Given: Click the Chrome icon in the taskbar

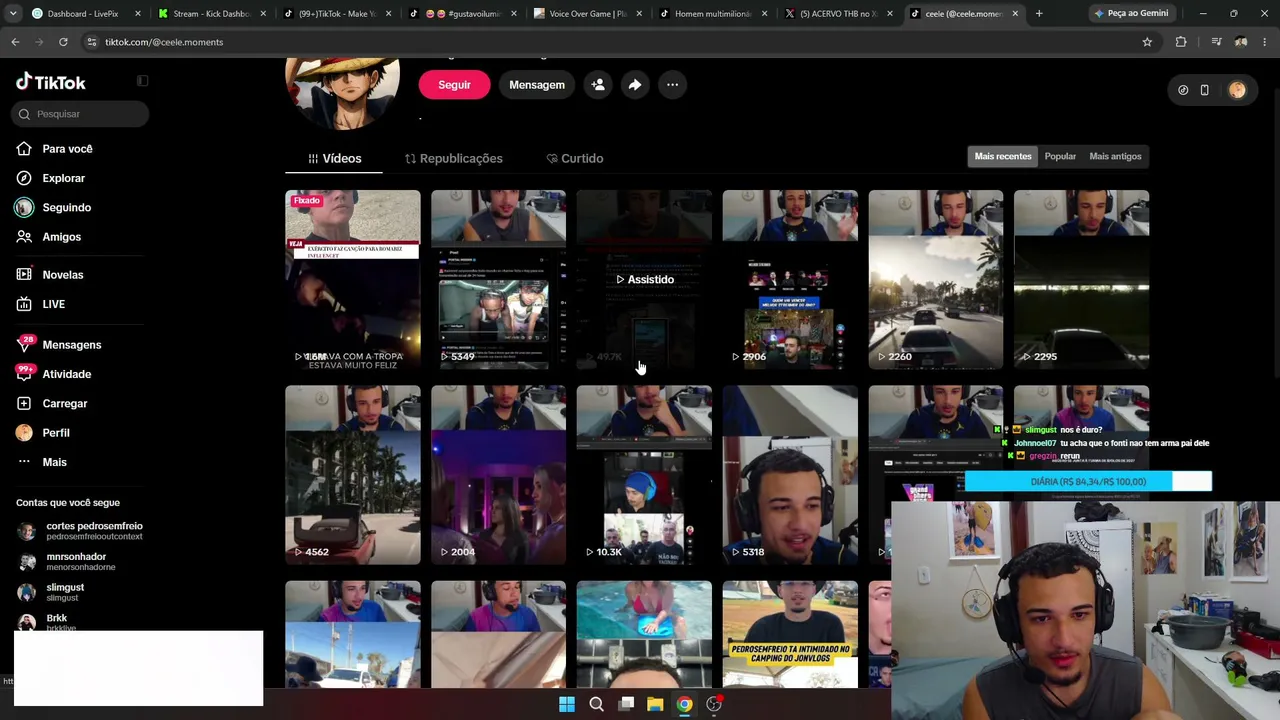Looking at the screenshot, I should tap(684, 704).
